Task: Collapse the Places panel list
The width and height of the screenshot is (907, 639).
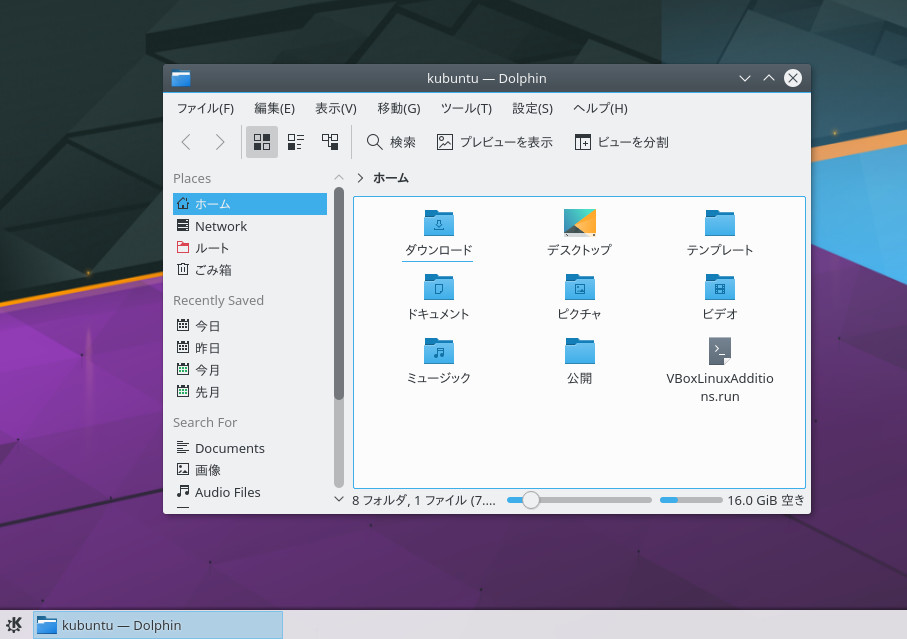Action: [x=339, y=177]
